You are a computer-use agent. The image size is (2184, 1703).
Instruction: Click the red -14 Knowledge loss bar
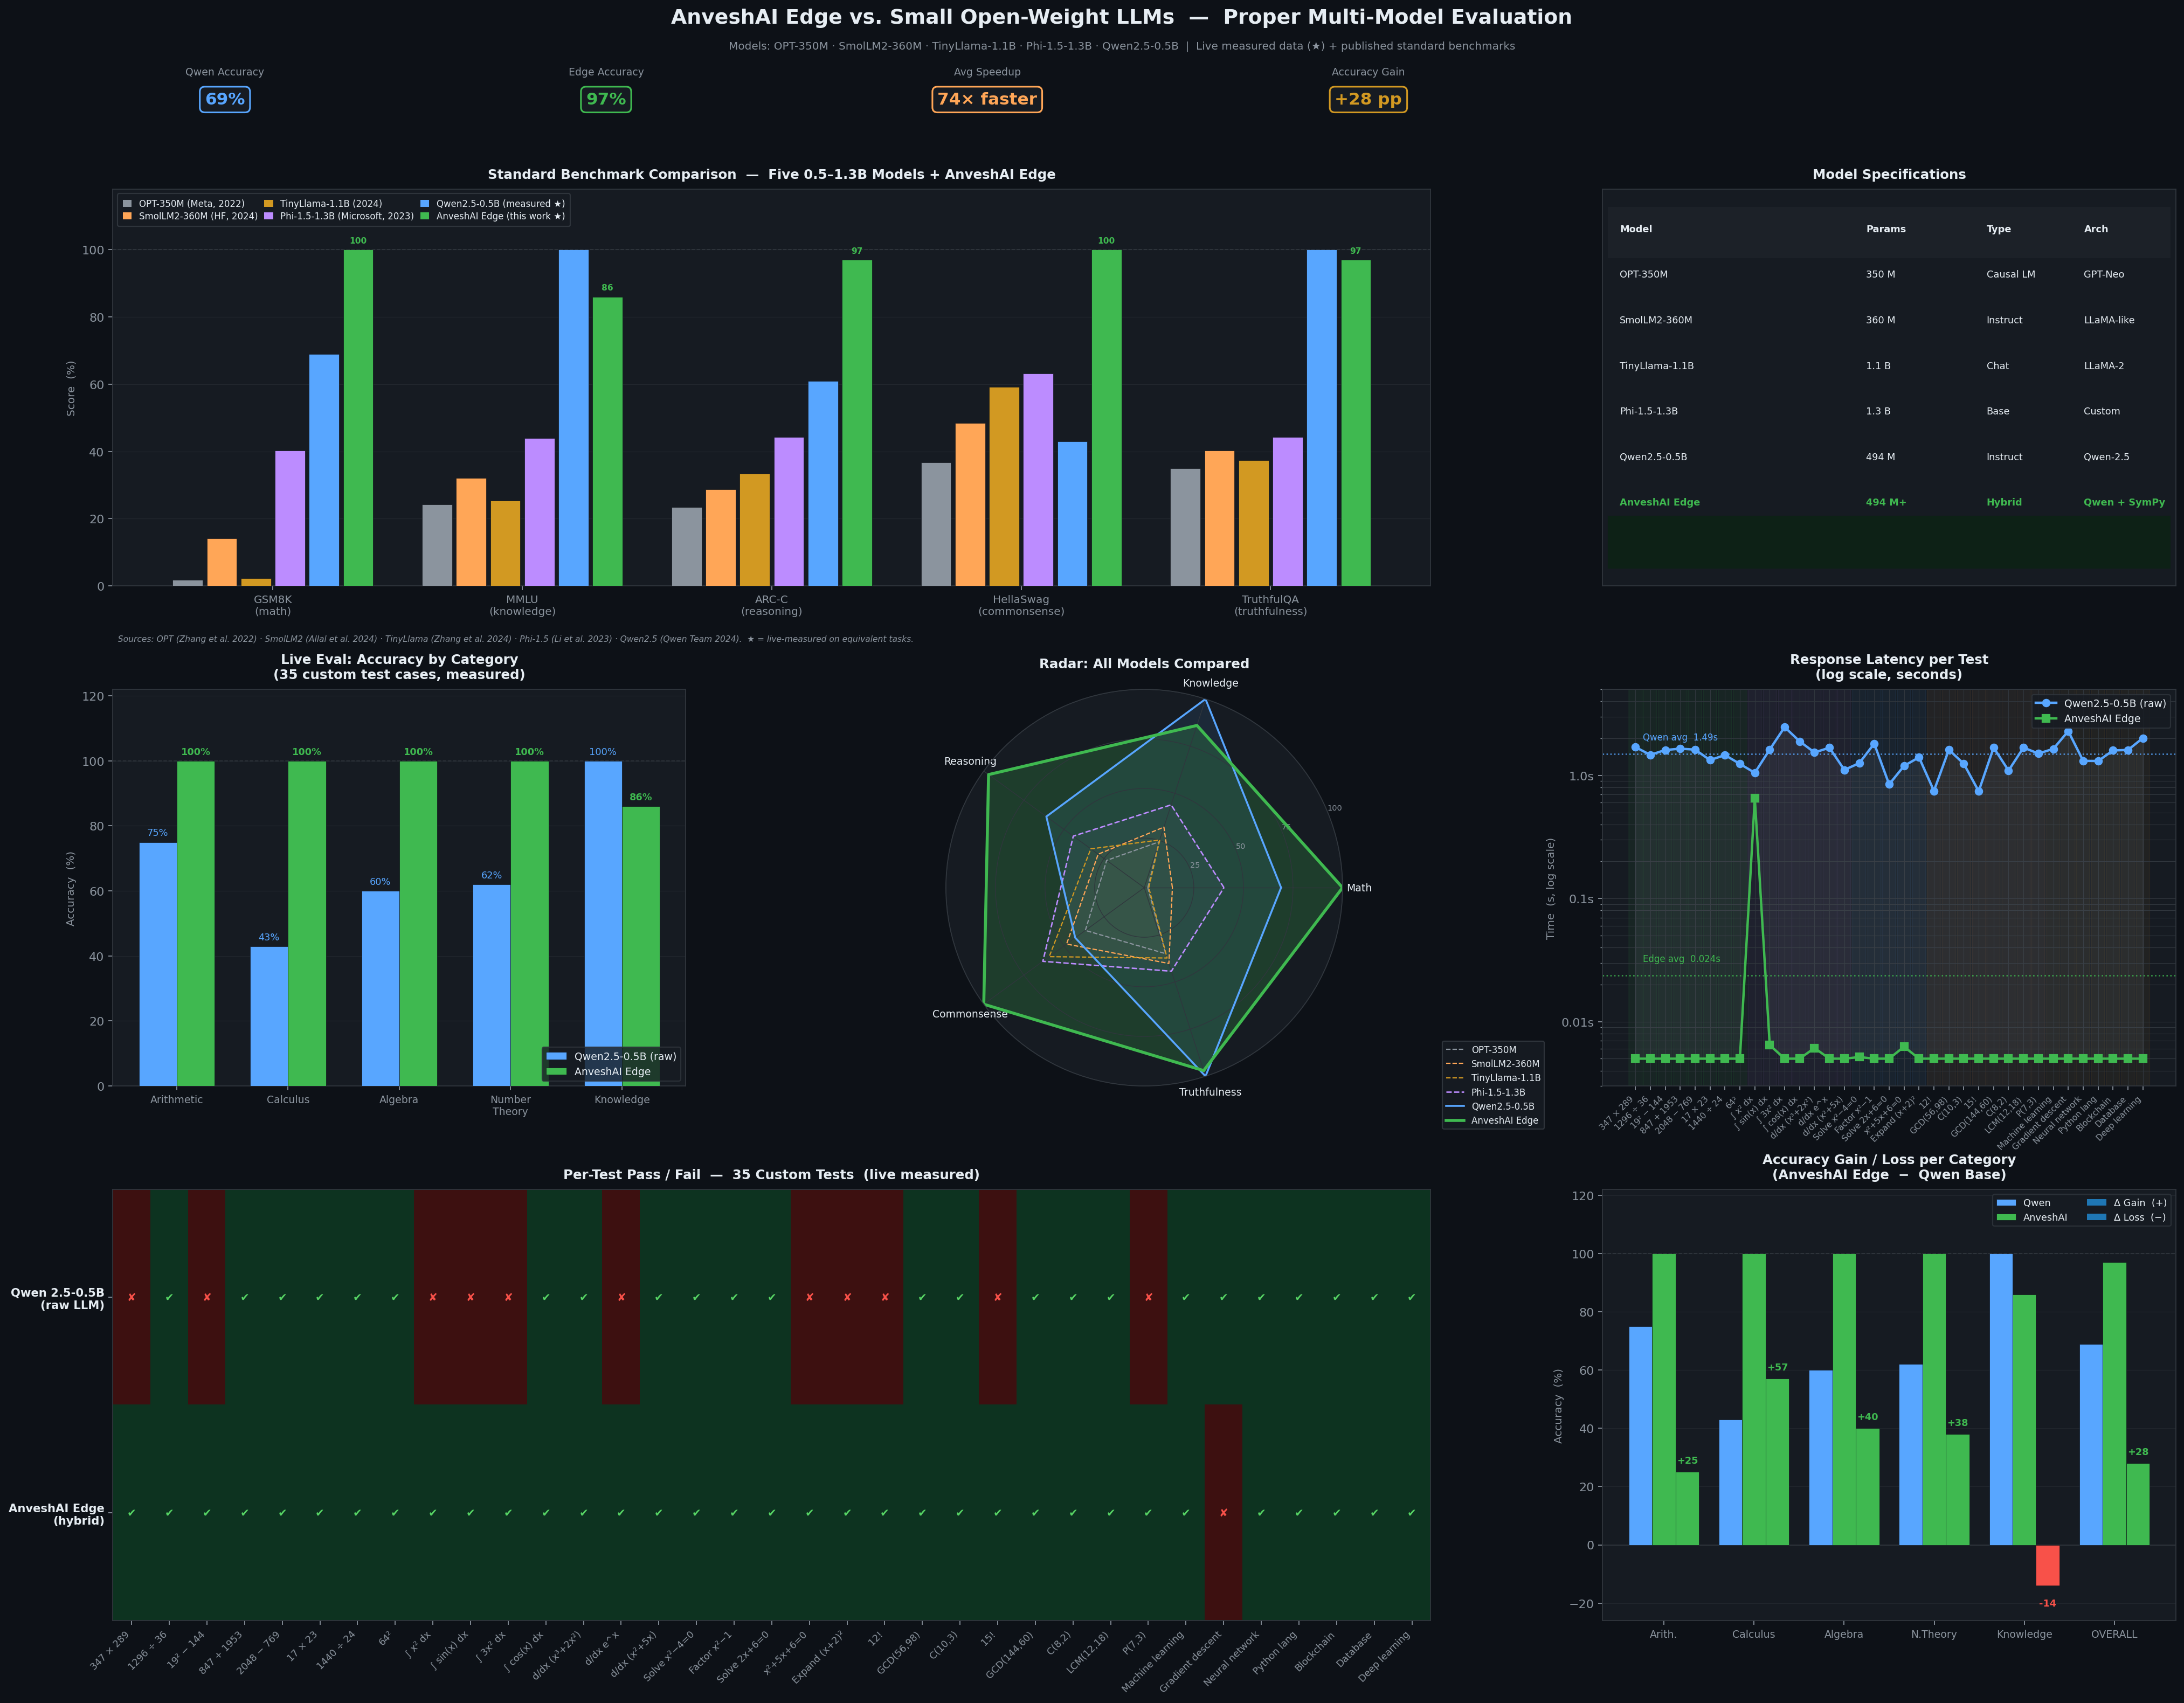[2047, 1565]
